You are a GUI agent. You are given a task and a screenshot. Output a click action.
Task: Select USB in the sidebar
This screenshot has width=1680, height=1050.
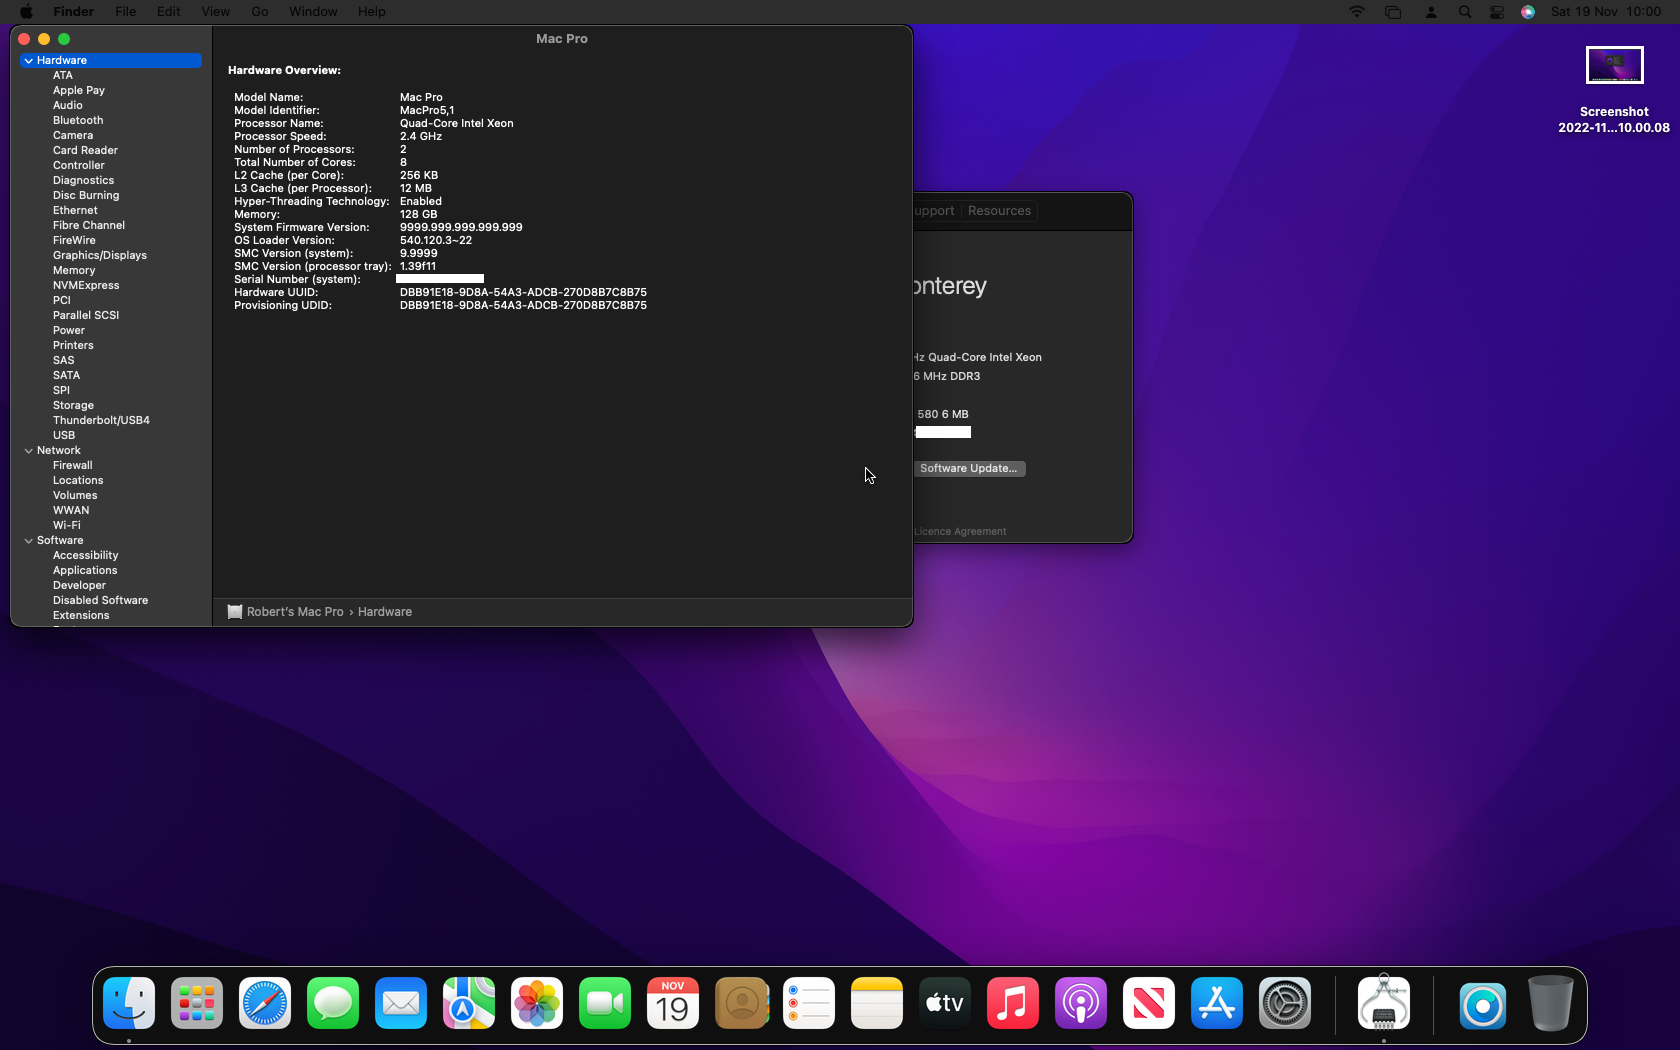(64, 436)
